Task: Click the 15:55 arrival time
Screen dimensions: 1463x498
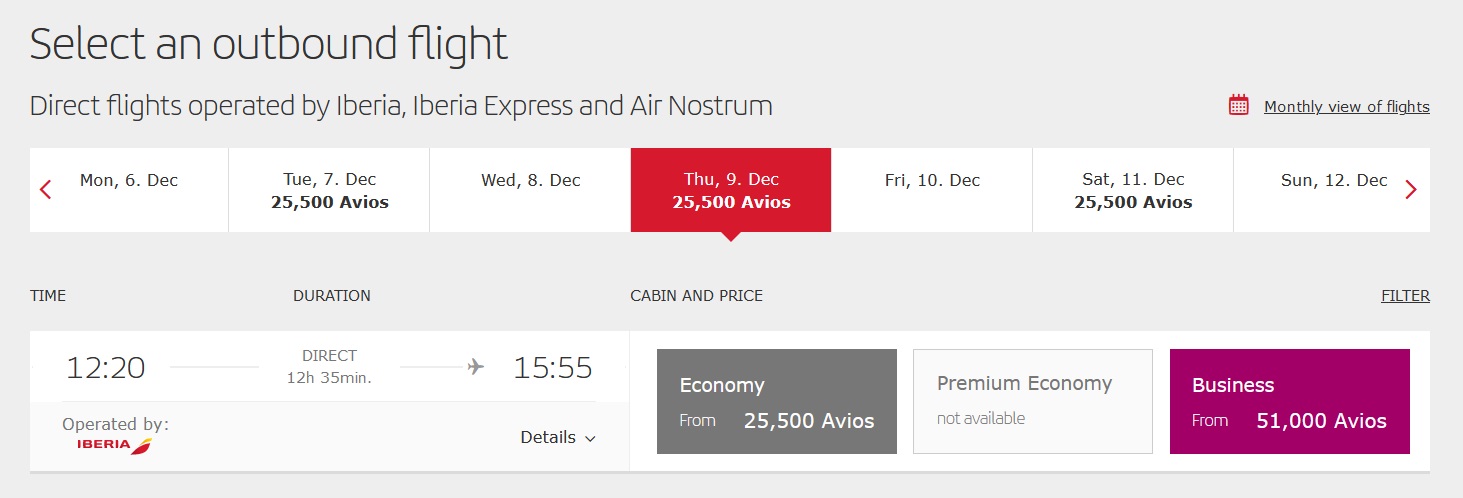Action: click(x=553, y=368)
